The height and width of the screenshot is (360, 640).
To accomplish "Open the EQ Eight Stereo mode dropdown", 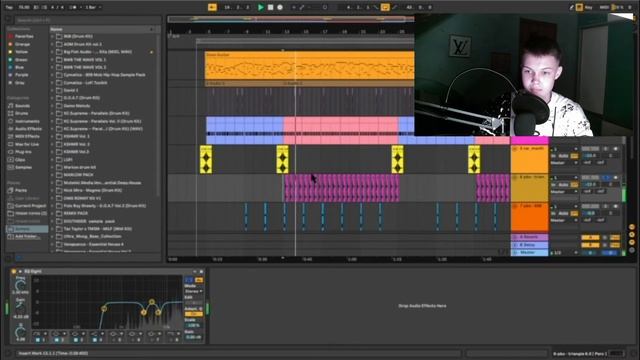I will coord(193,291).
